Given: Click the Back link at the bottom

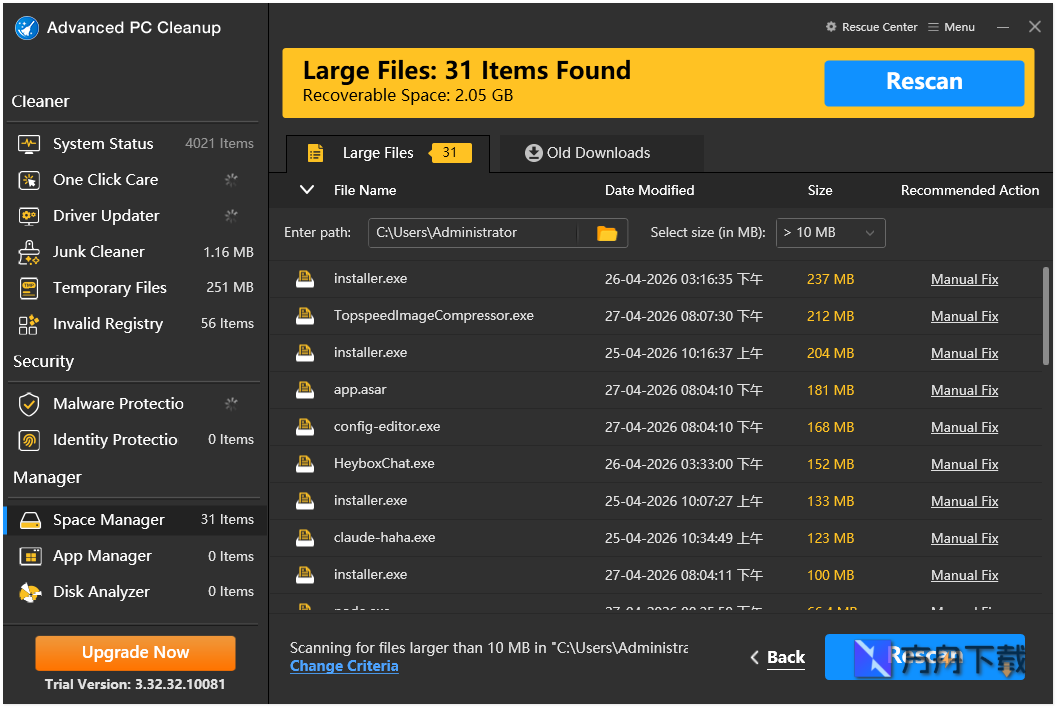Looking at the screenshot, I should tap(778, 657).
